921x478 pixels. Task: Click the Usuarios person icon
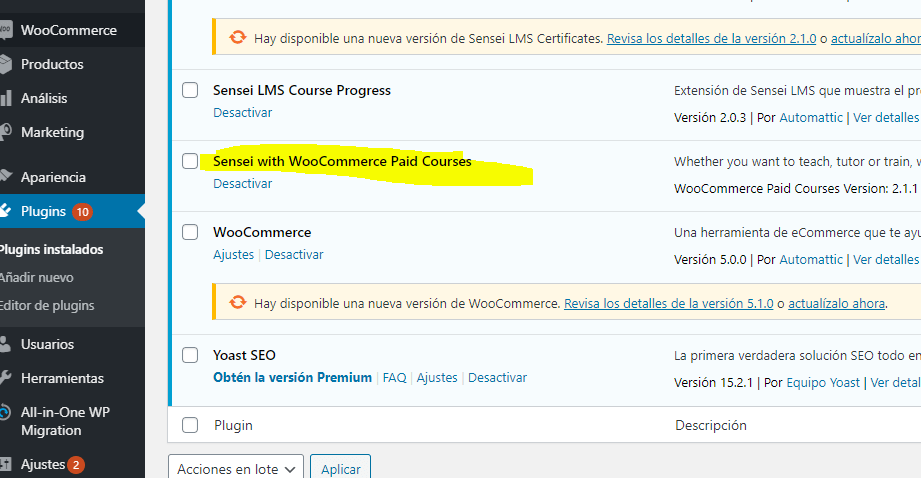pyautogui.click(x=5, y=344)
